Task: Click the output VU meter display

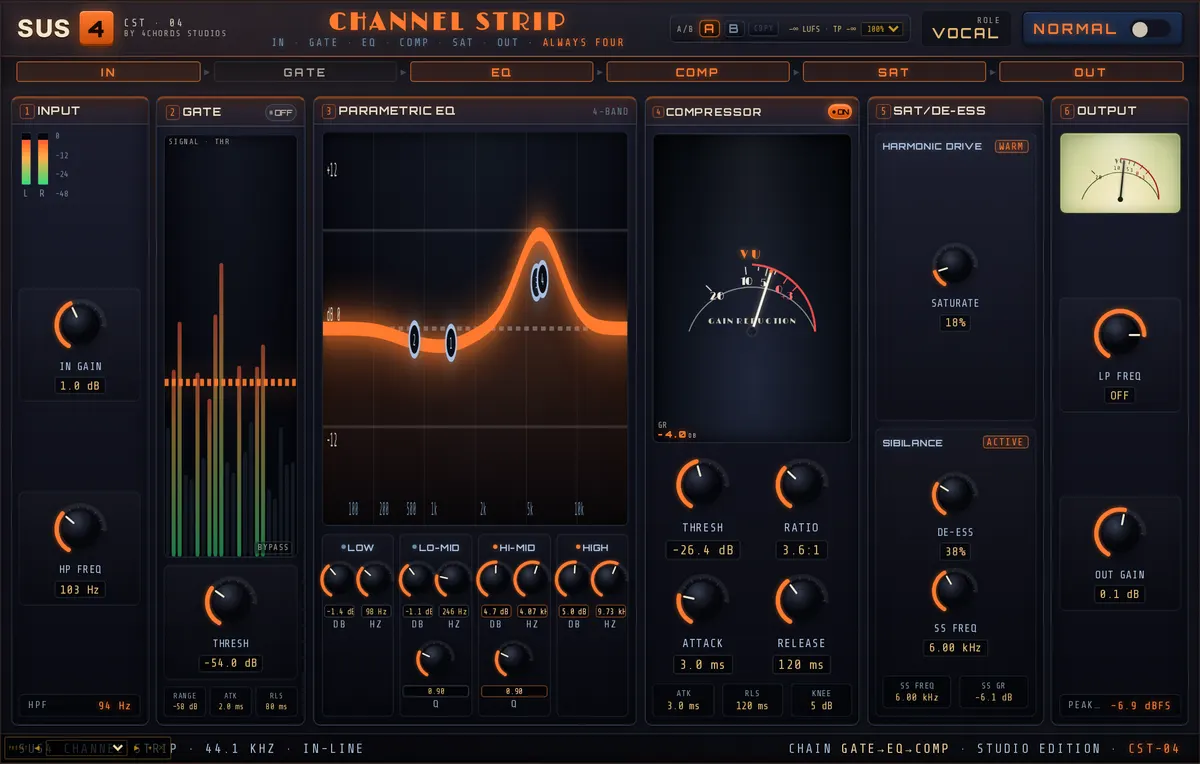Action: (x=1119, y=173)
